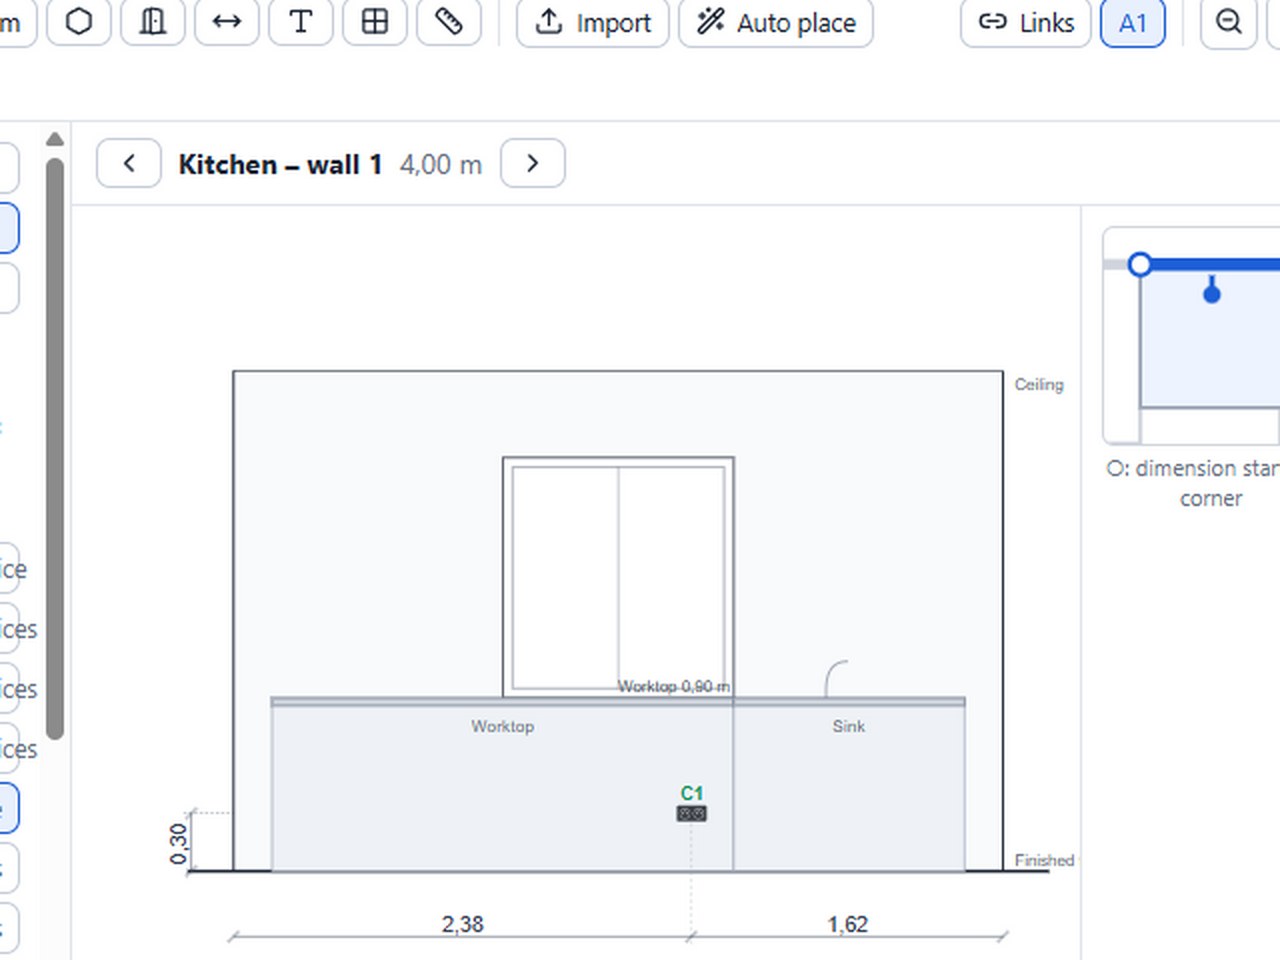
Task: Click the 0,30 height dimension
Action: (178, 844)
